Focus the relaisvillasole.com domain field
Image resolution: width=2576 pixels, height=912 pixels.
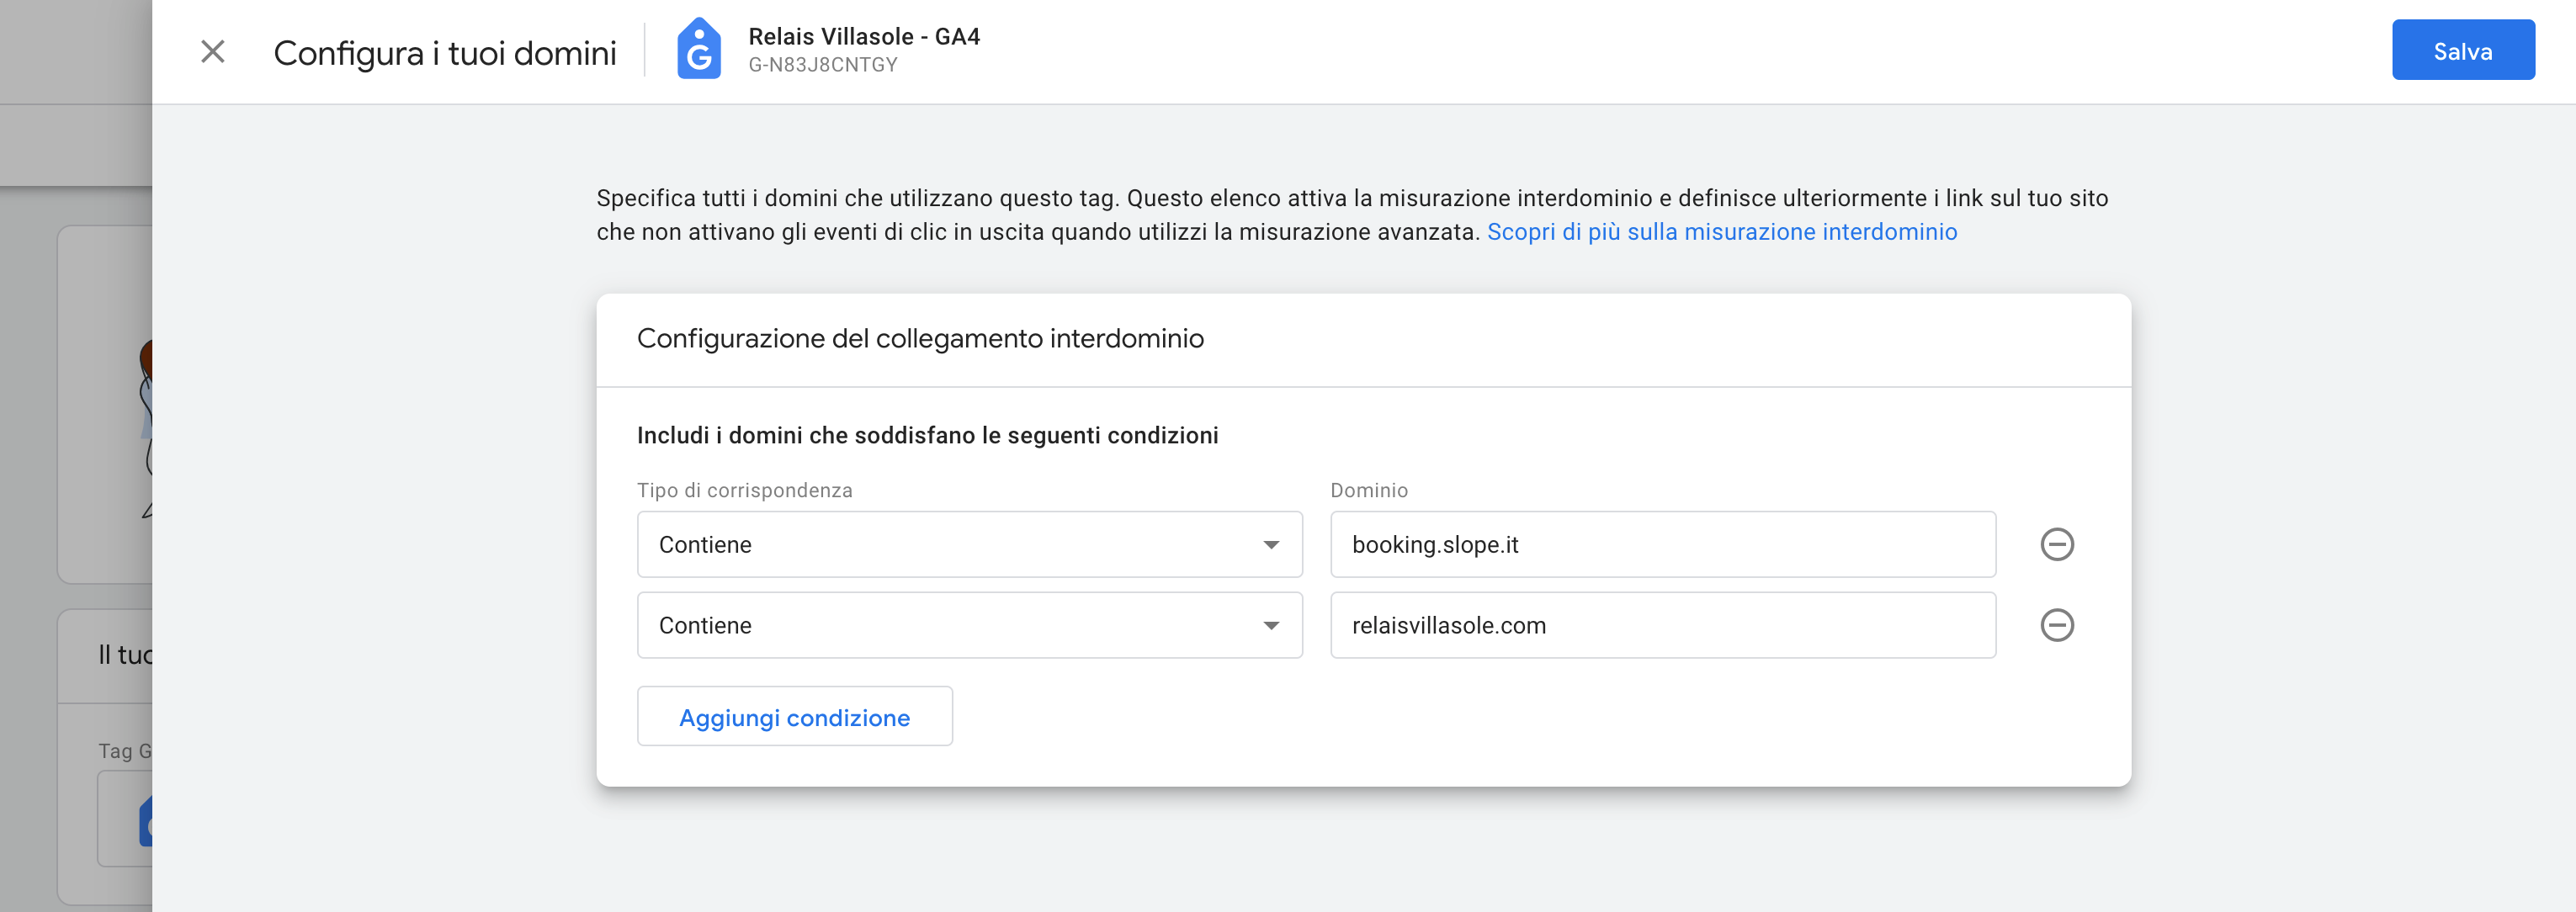pyautogui.click(x=1661, y=625)
